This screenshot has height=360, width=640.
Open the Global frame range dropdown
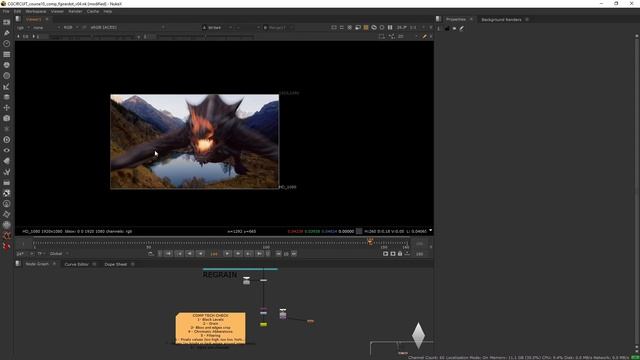click(x=59, y=254)
